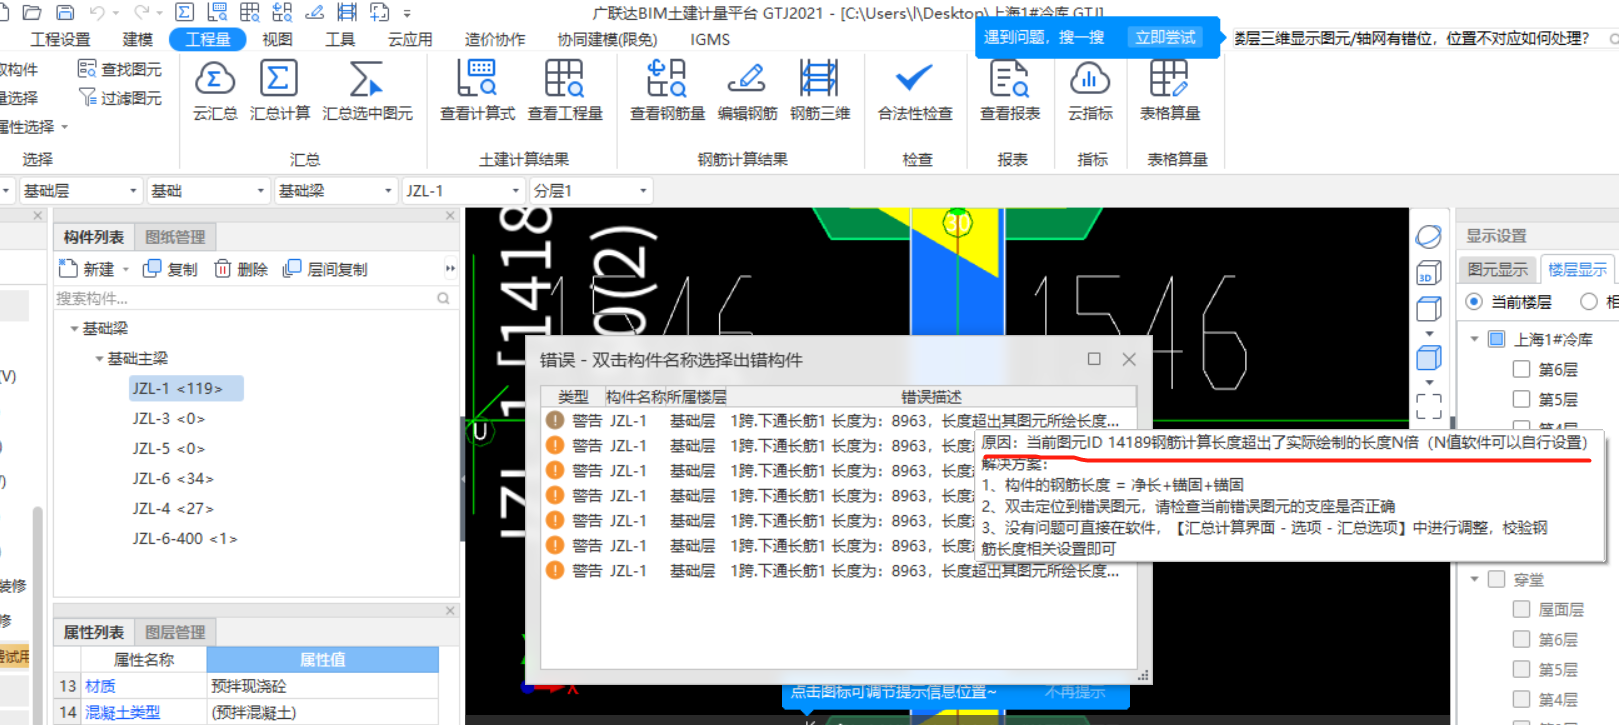Click 复制 copy component button
The width and height of the screenshot is (1619, 725).
170,269
